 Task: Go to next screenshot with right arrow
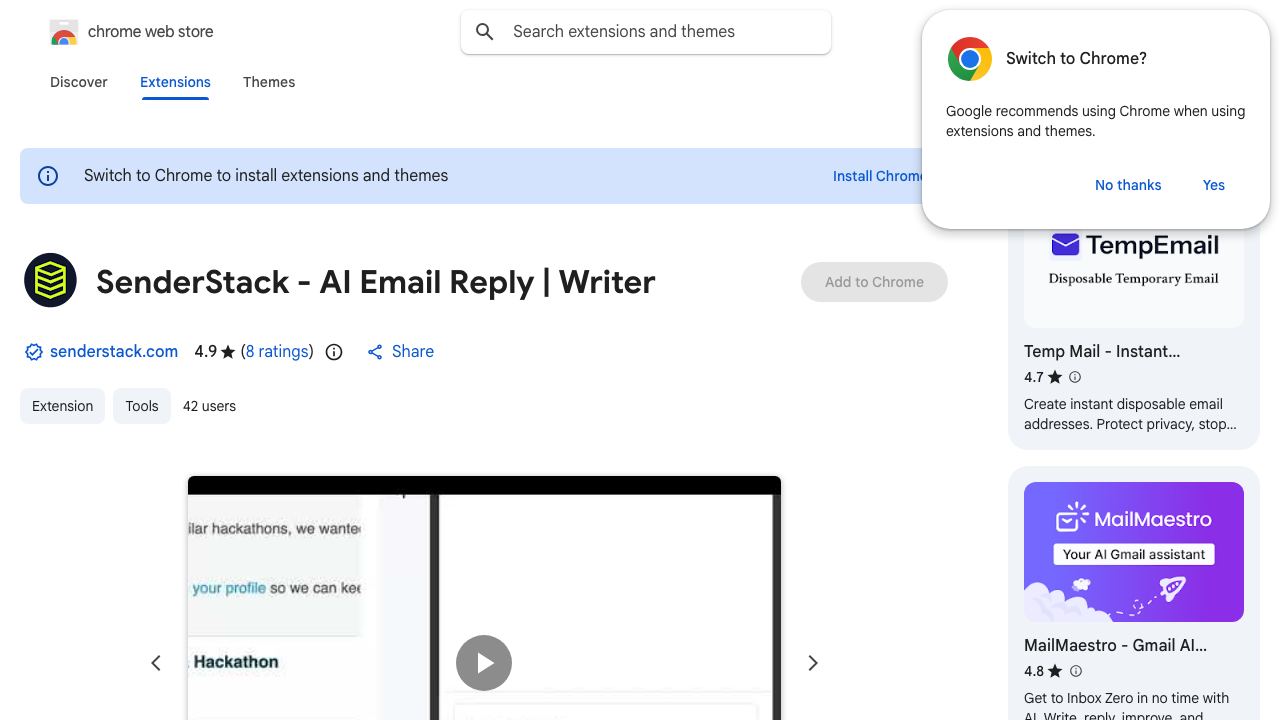[813, 663]
